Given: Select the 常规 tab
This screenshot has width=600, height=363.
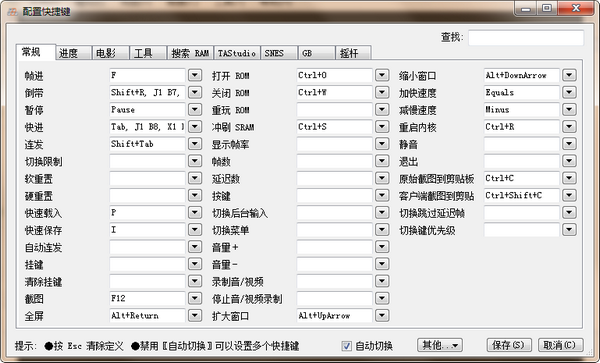Looking at the screenshot, I should (36, 52).
